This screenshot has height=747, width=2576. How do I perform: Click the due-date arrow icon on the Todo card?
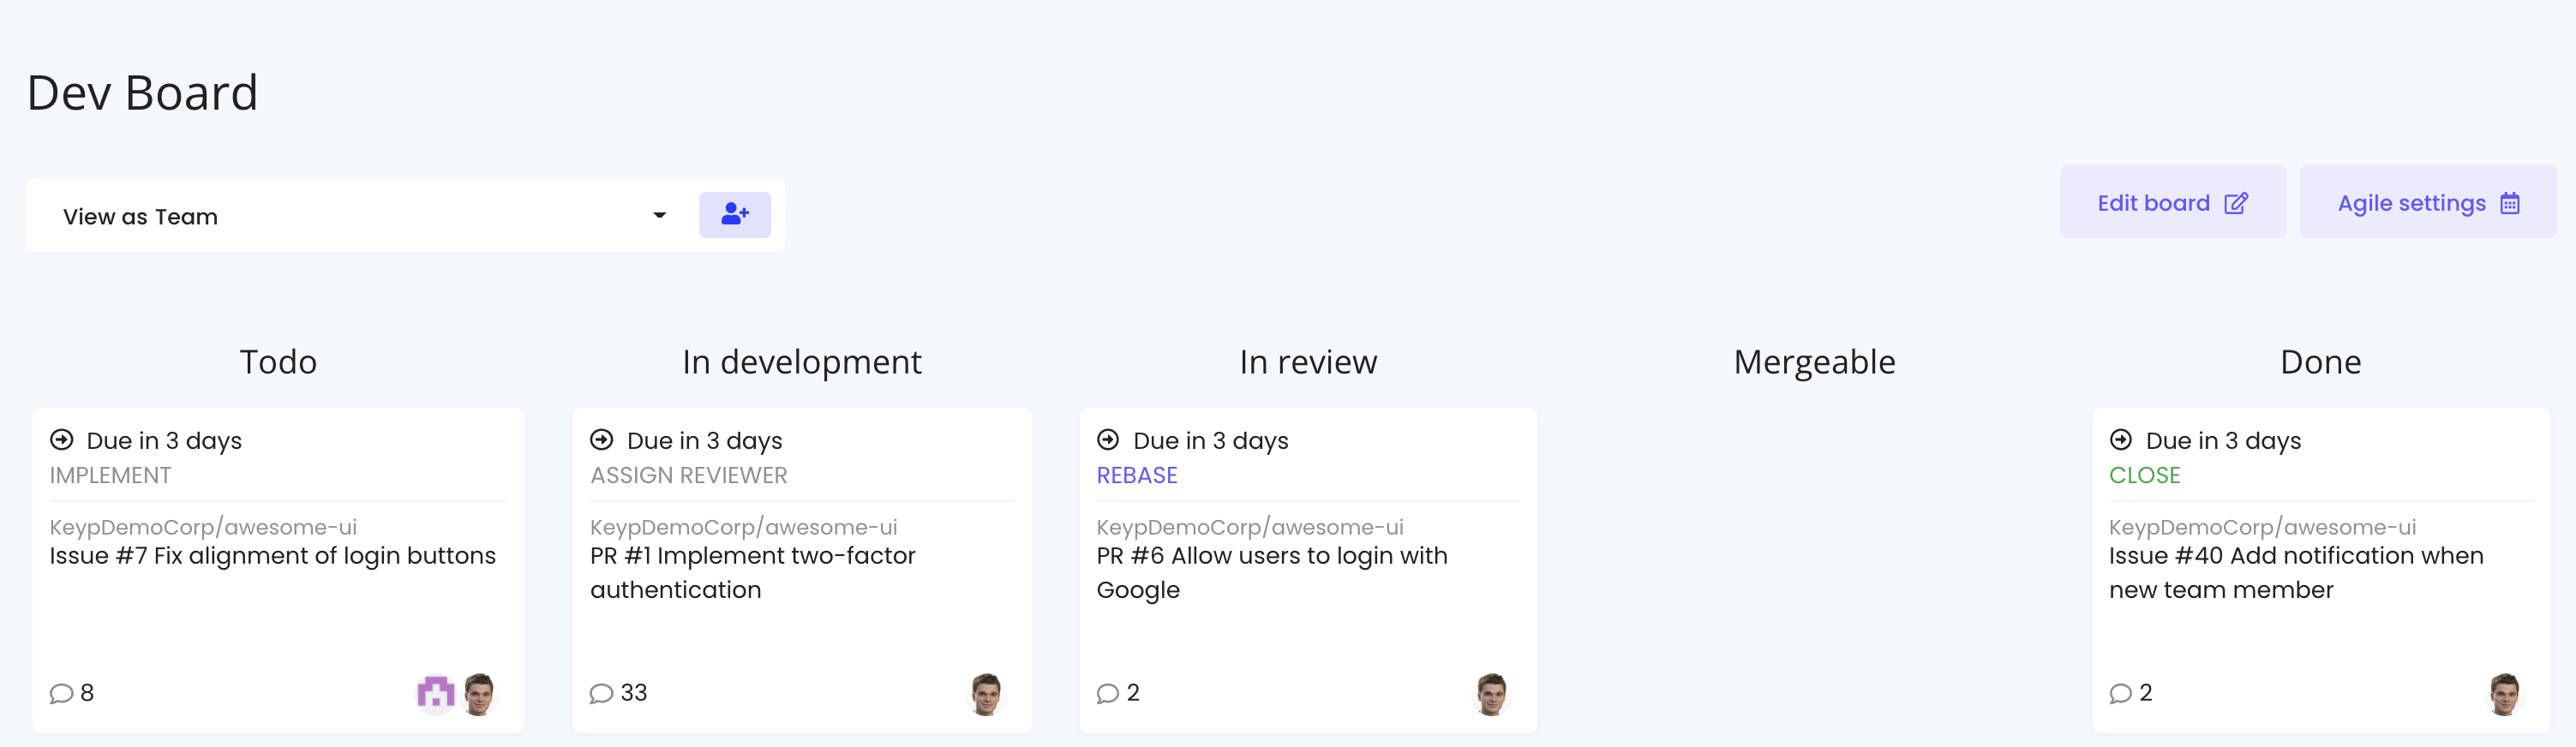(62, 439)
